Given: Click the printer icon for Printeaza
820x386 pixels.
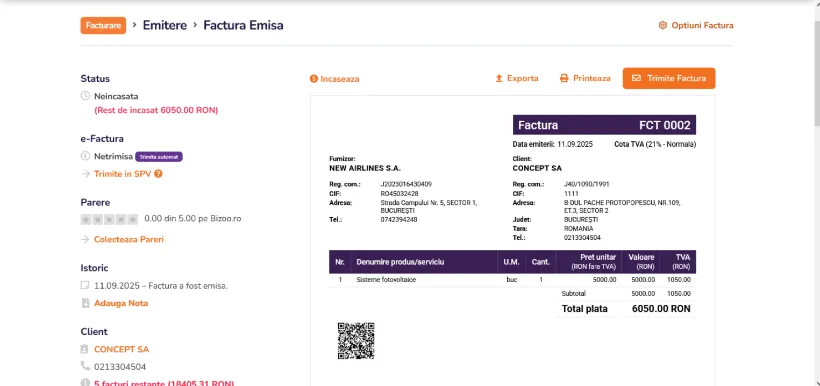Looking at the screenshot, I should pos(564,78).
